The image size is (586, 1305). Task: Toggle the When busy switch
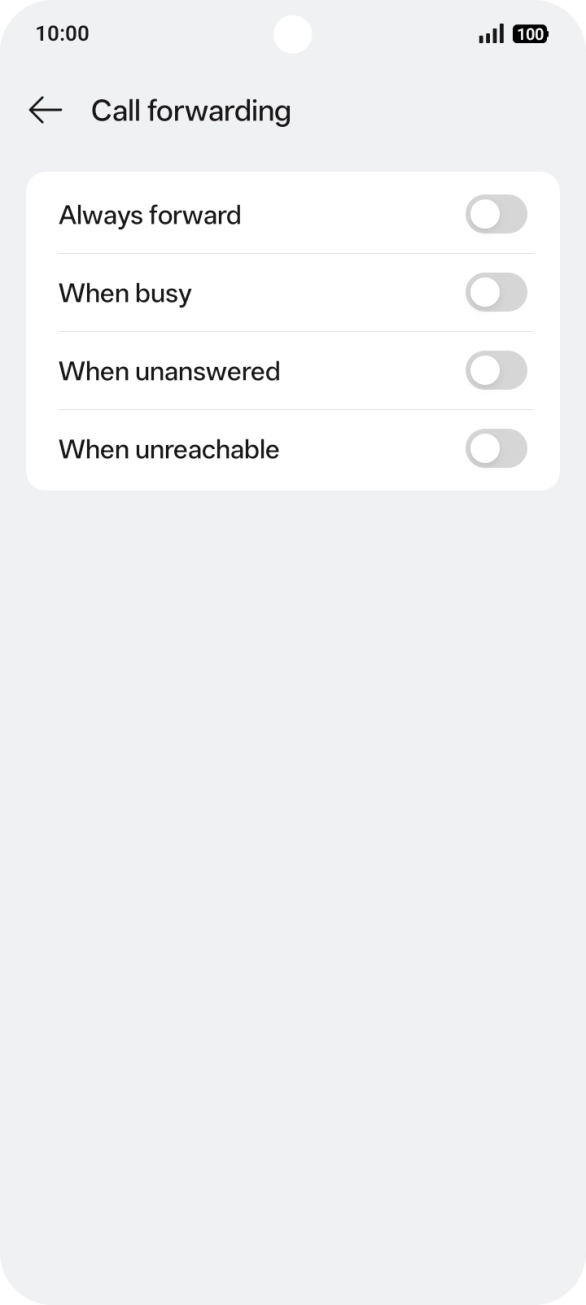(x=496, y=292)
